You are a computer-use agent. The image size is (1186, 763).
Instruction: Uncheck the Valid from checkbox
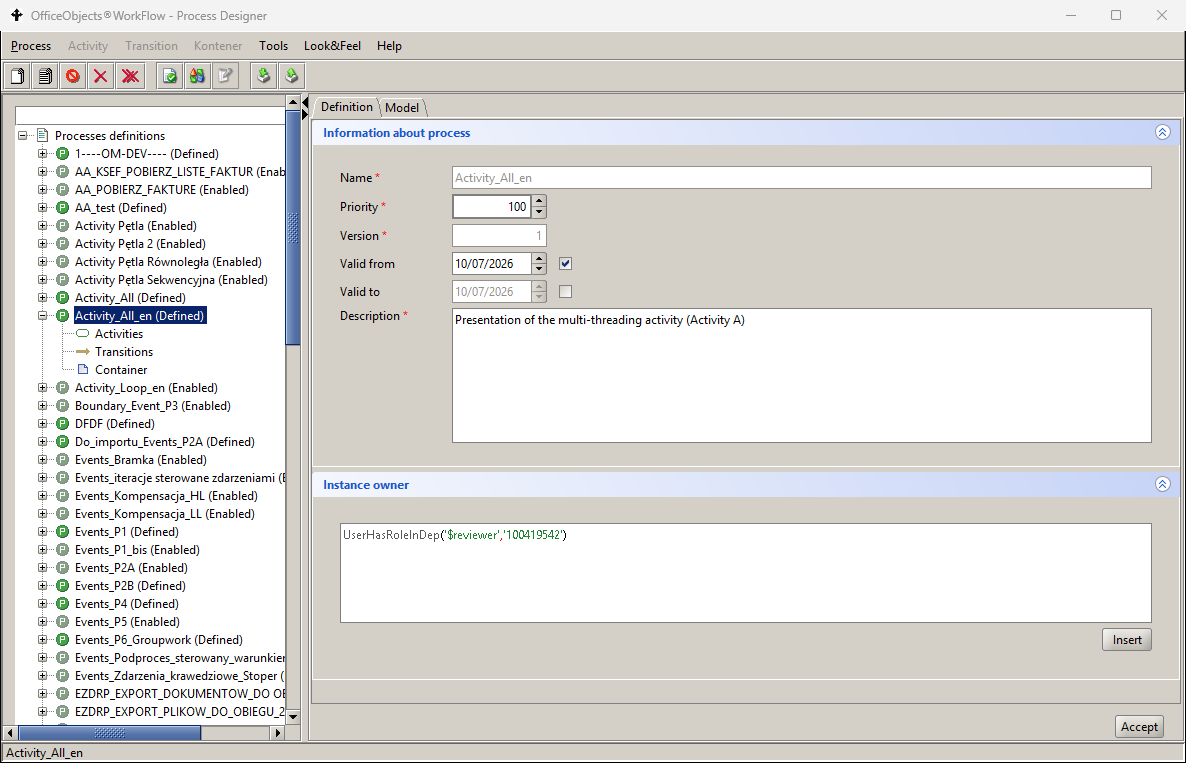tap(565, 264)
